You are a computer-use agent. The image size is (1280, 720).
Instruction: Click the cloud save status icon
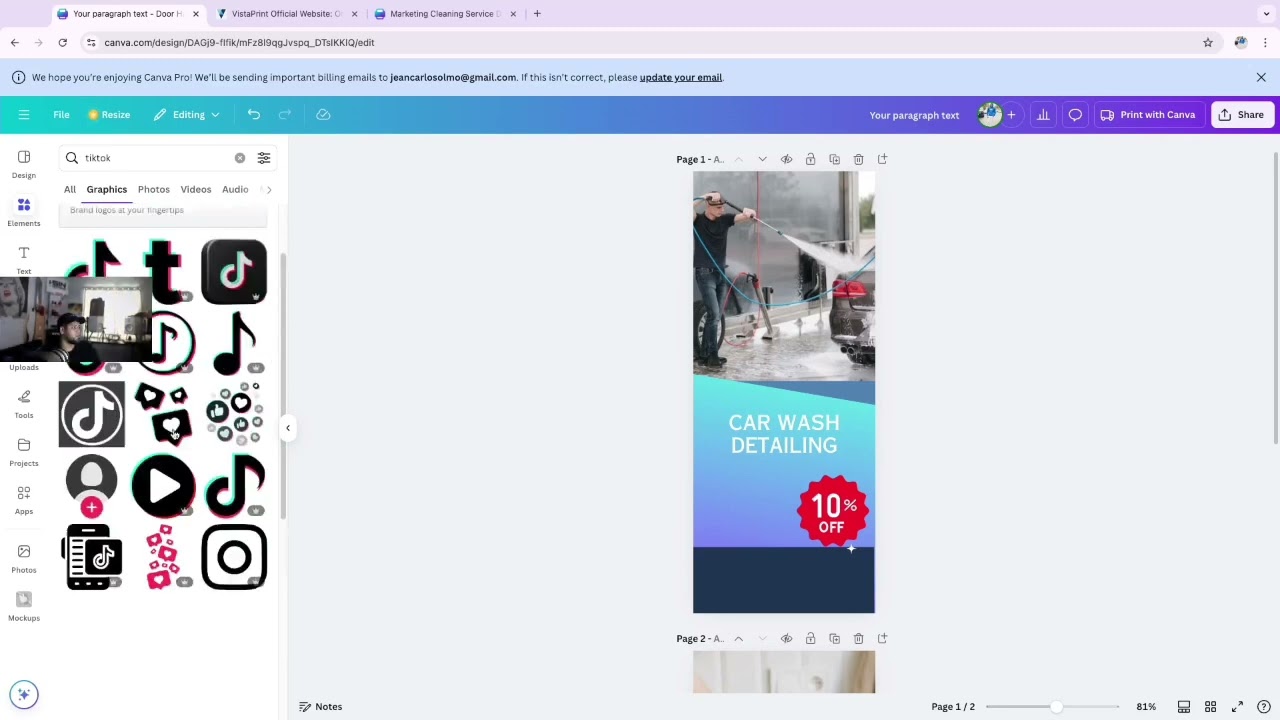(323, 114)
